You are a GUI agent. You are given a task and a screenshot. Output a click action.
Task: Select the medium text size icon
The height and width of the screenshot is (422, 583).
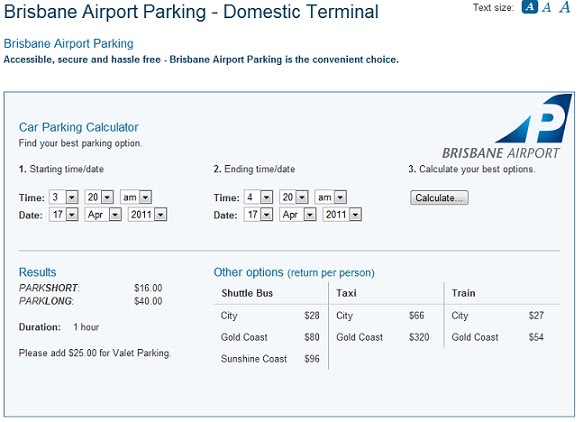coord(546,7)
